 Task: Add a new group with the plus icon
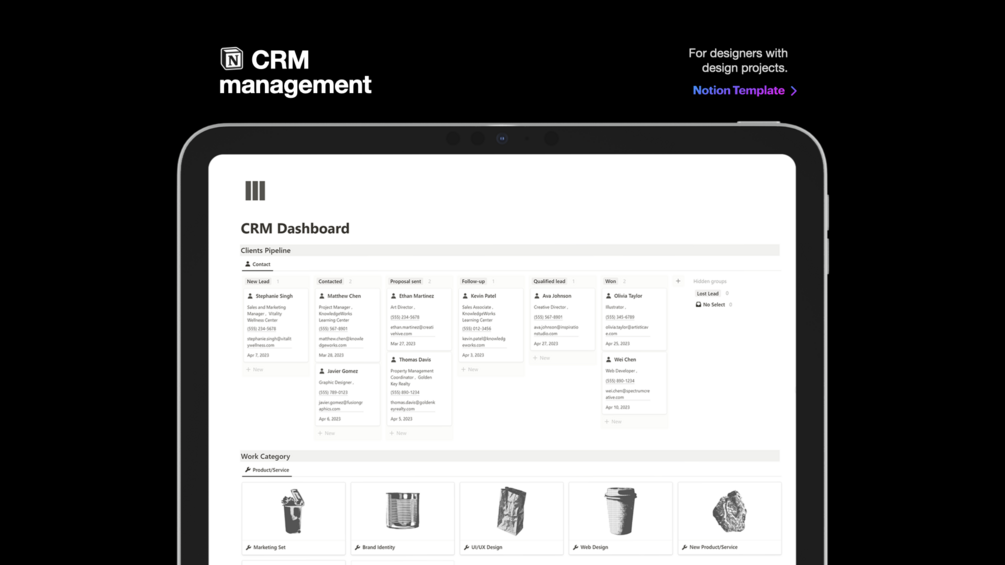(x=678, y=281)
